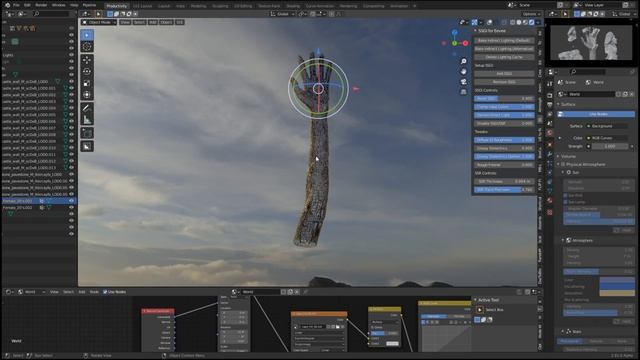Viewport: 640px width, 360px height.
Task: Click Bake Indirect Lighting (Default) button
Action: (x=504, y=40)
